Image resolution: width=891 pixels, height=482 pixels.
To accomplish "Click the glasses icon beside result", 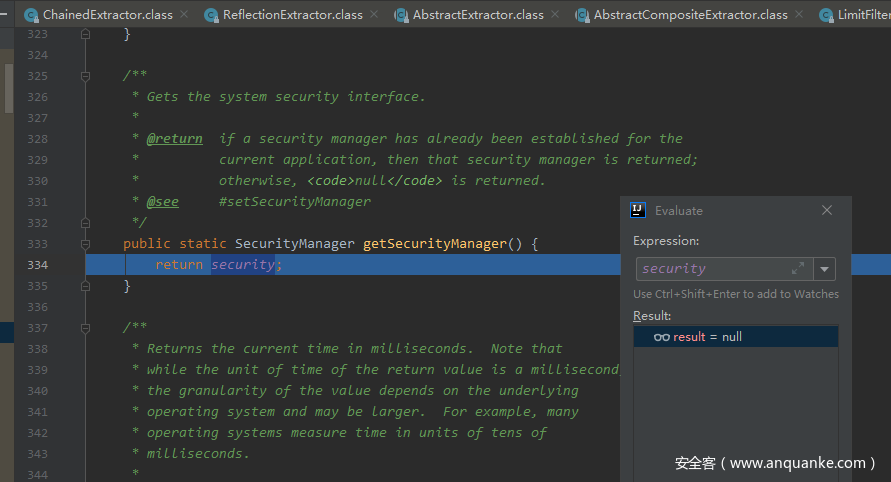I will [x=661, y=337].
